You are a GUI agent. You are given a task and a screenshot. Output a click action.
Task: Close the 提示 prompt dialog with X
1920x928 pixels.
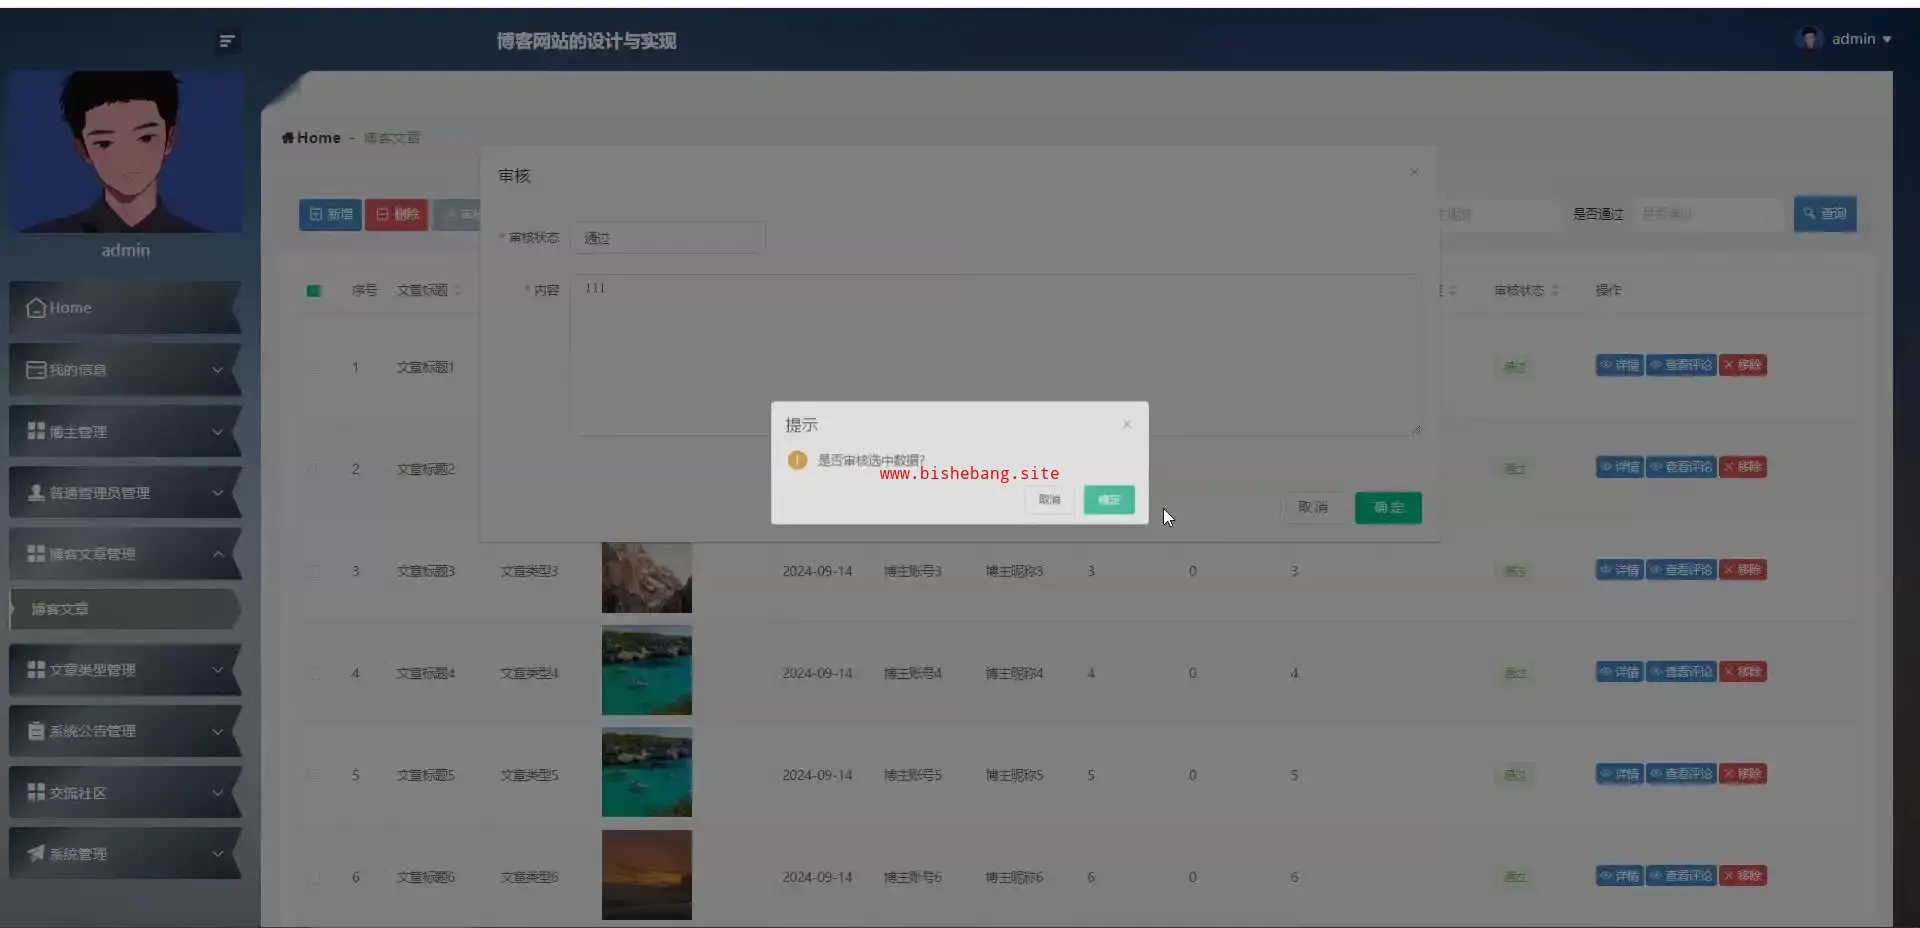pyautogui.click(x=1127, y=424)
